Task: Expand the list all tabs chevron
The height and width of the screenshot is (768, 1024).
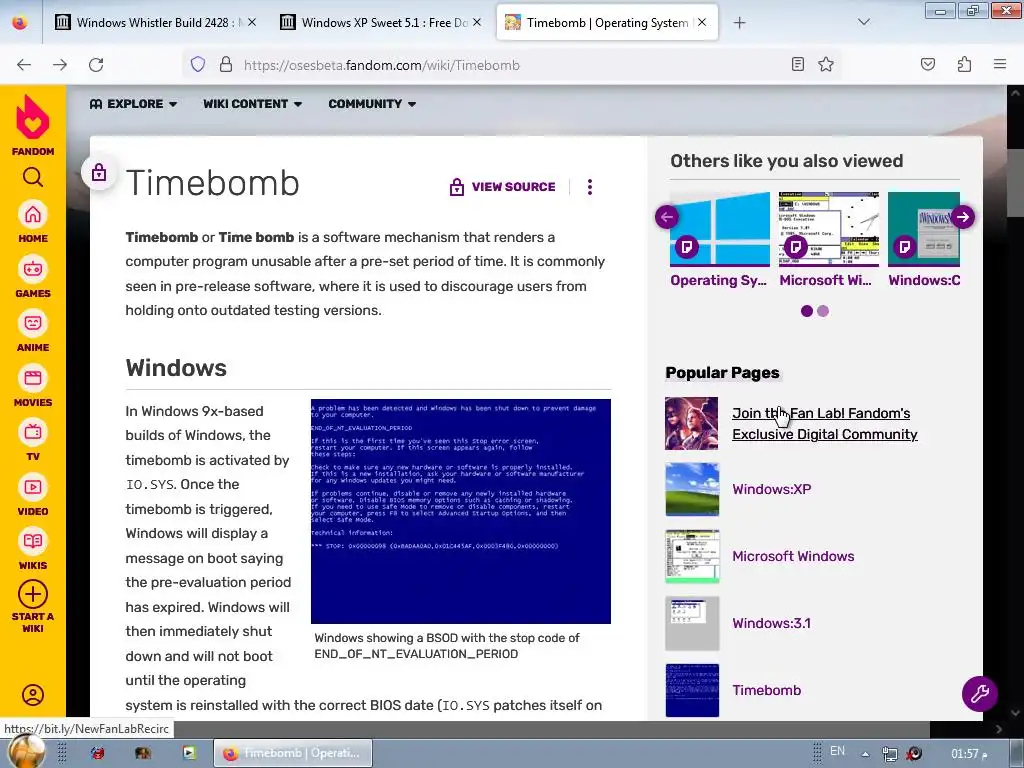Action: 863,22
